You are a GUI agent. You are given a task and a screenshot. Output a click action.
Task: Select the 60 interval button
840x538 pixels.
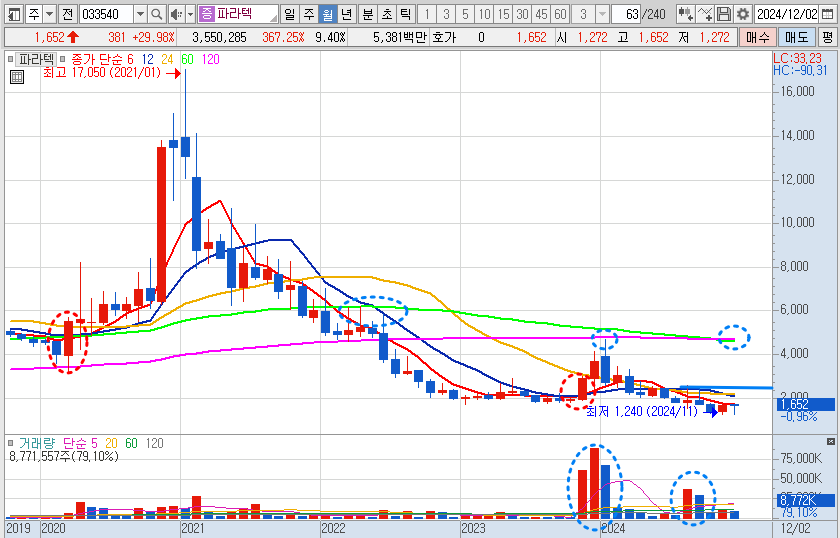[x=560, y=14]
